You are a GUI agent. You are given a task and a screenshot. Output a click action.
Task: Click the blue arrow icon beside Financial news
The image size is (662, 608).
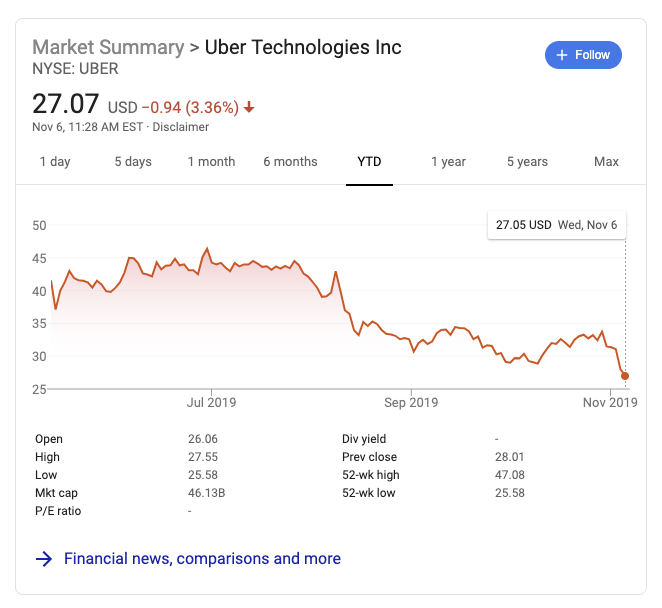(x=44, y=559)
